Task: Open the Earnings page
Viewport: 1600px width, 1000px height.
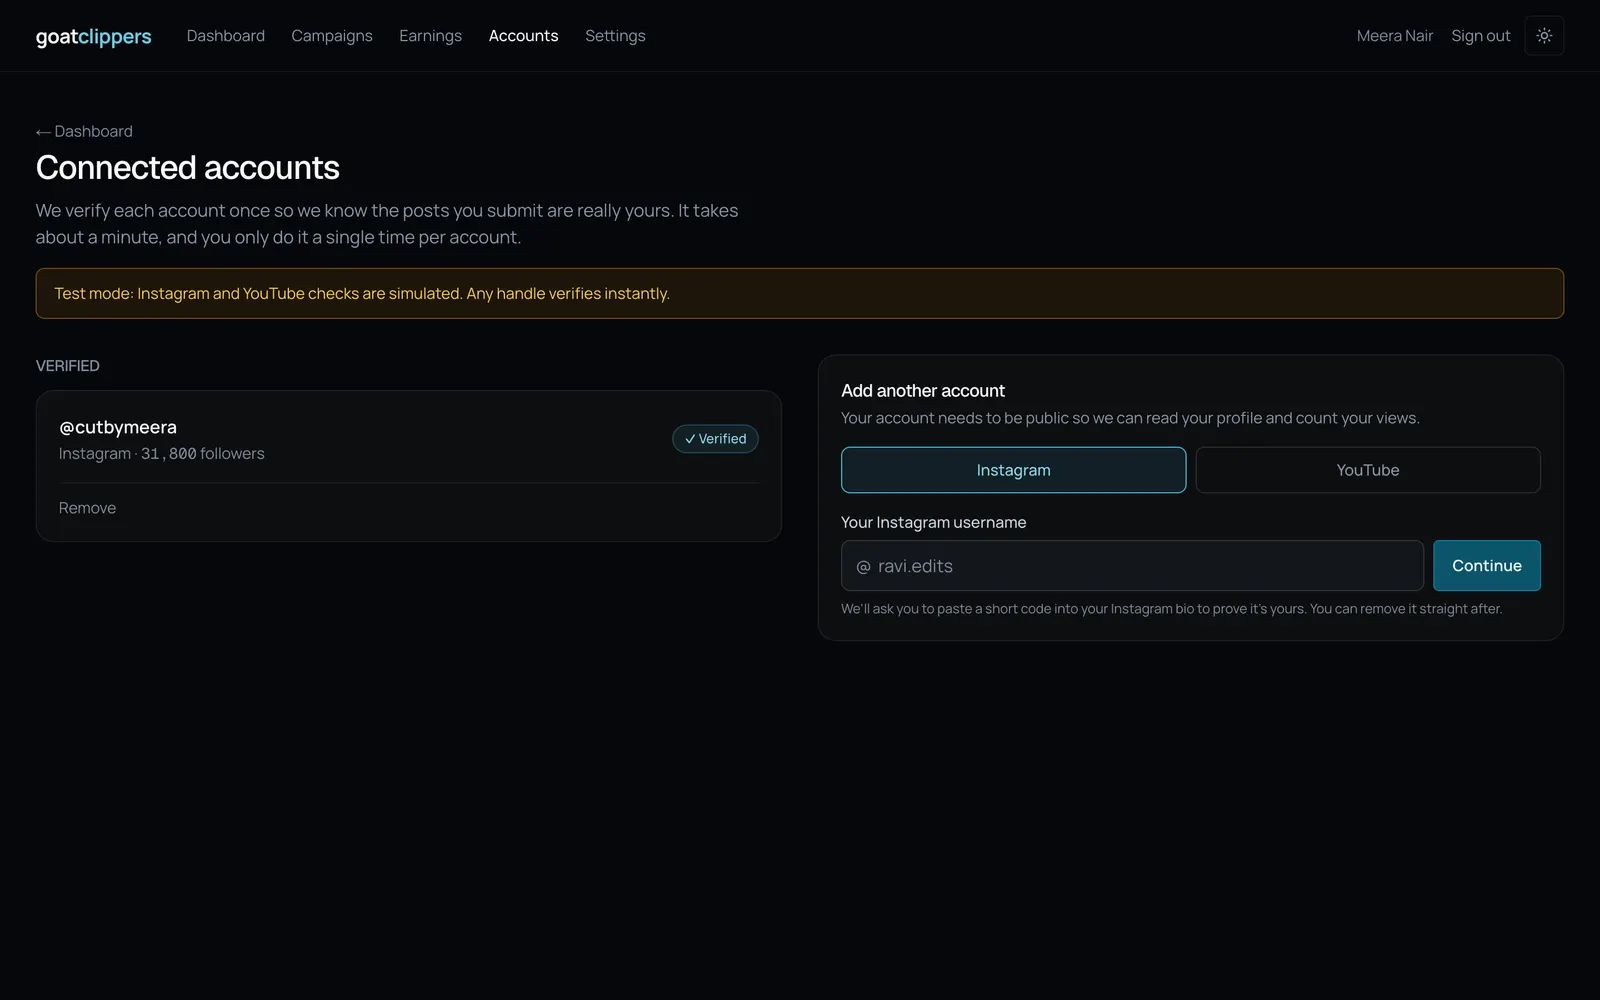Action: [x=430, y=36]
